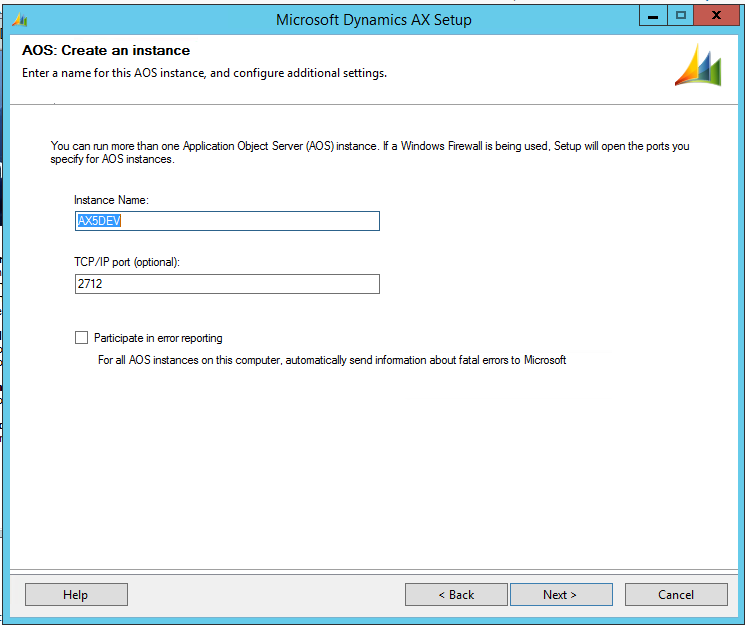
Task: Click the Microsoft Dynamics logo in header
Action: (x=699, y=66)
